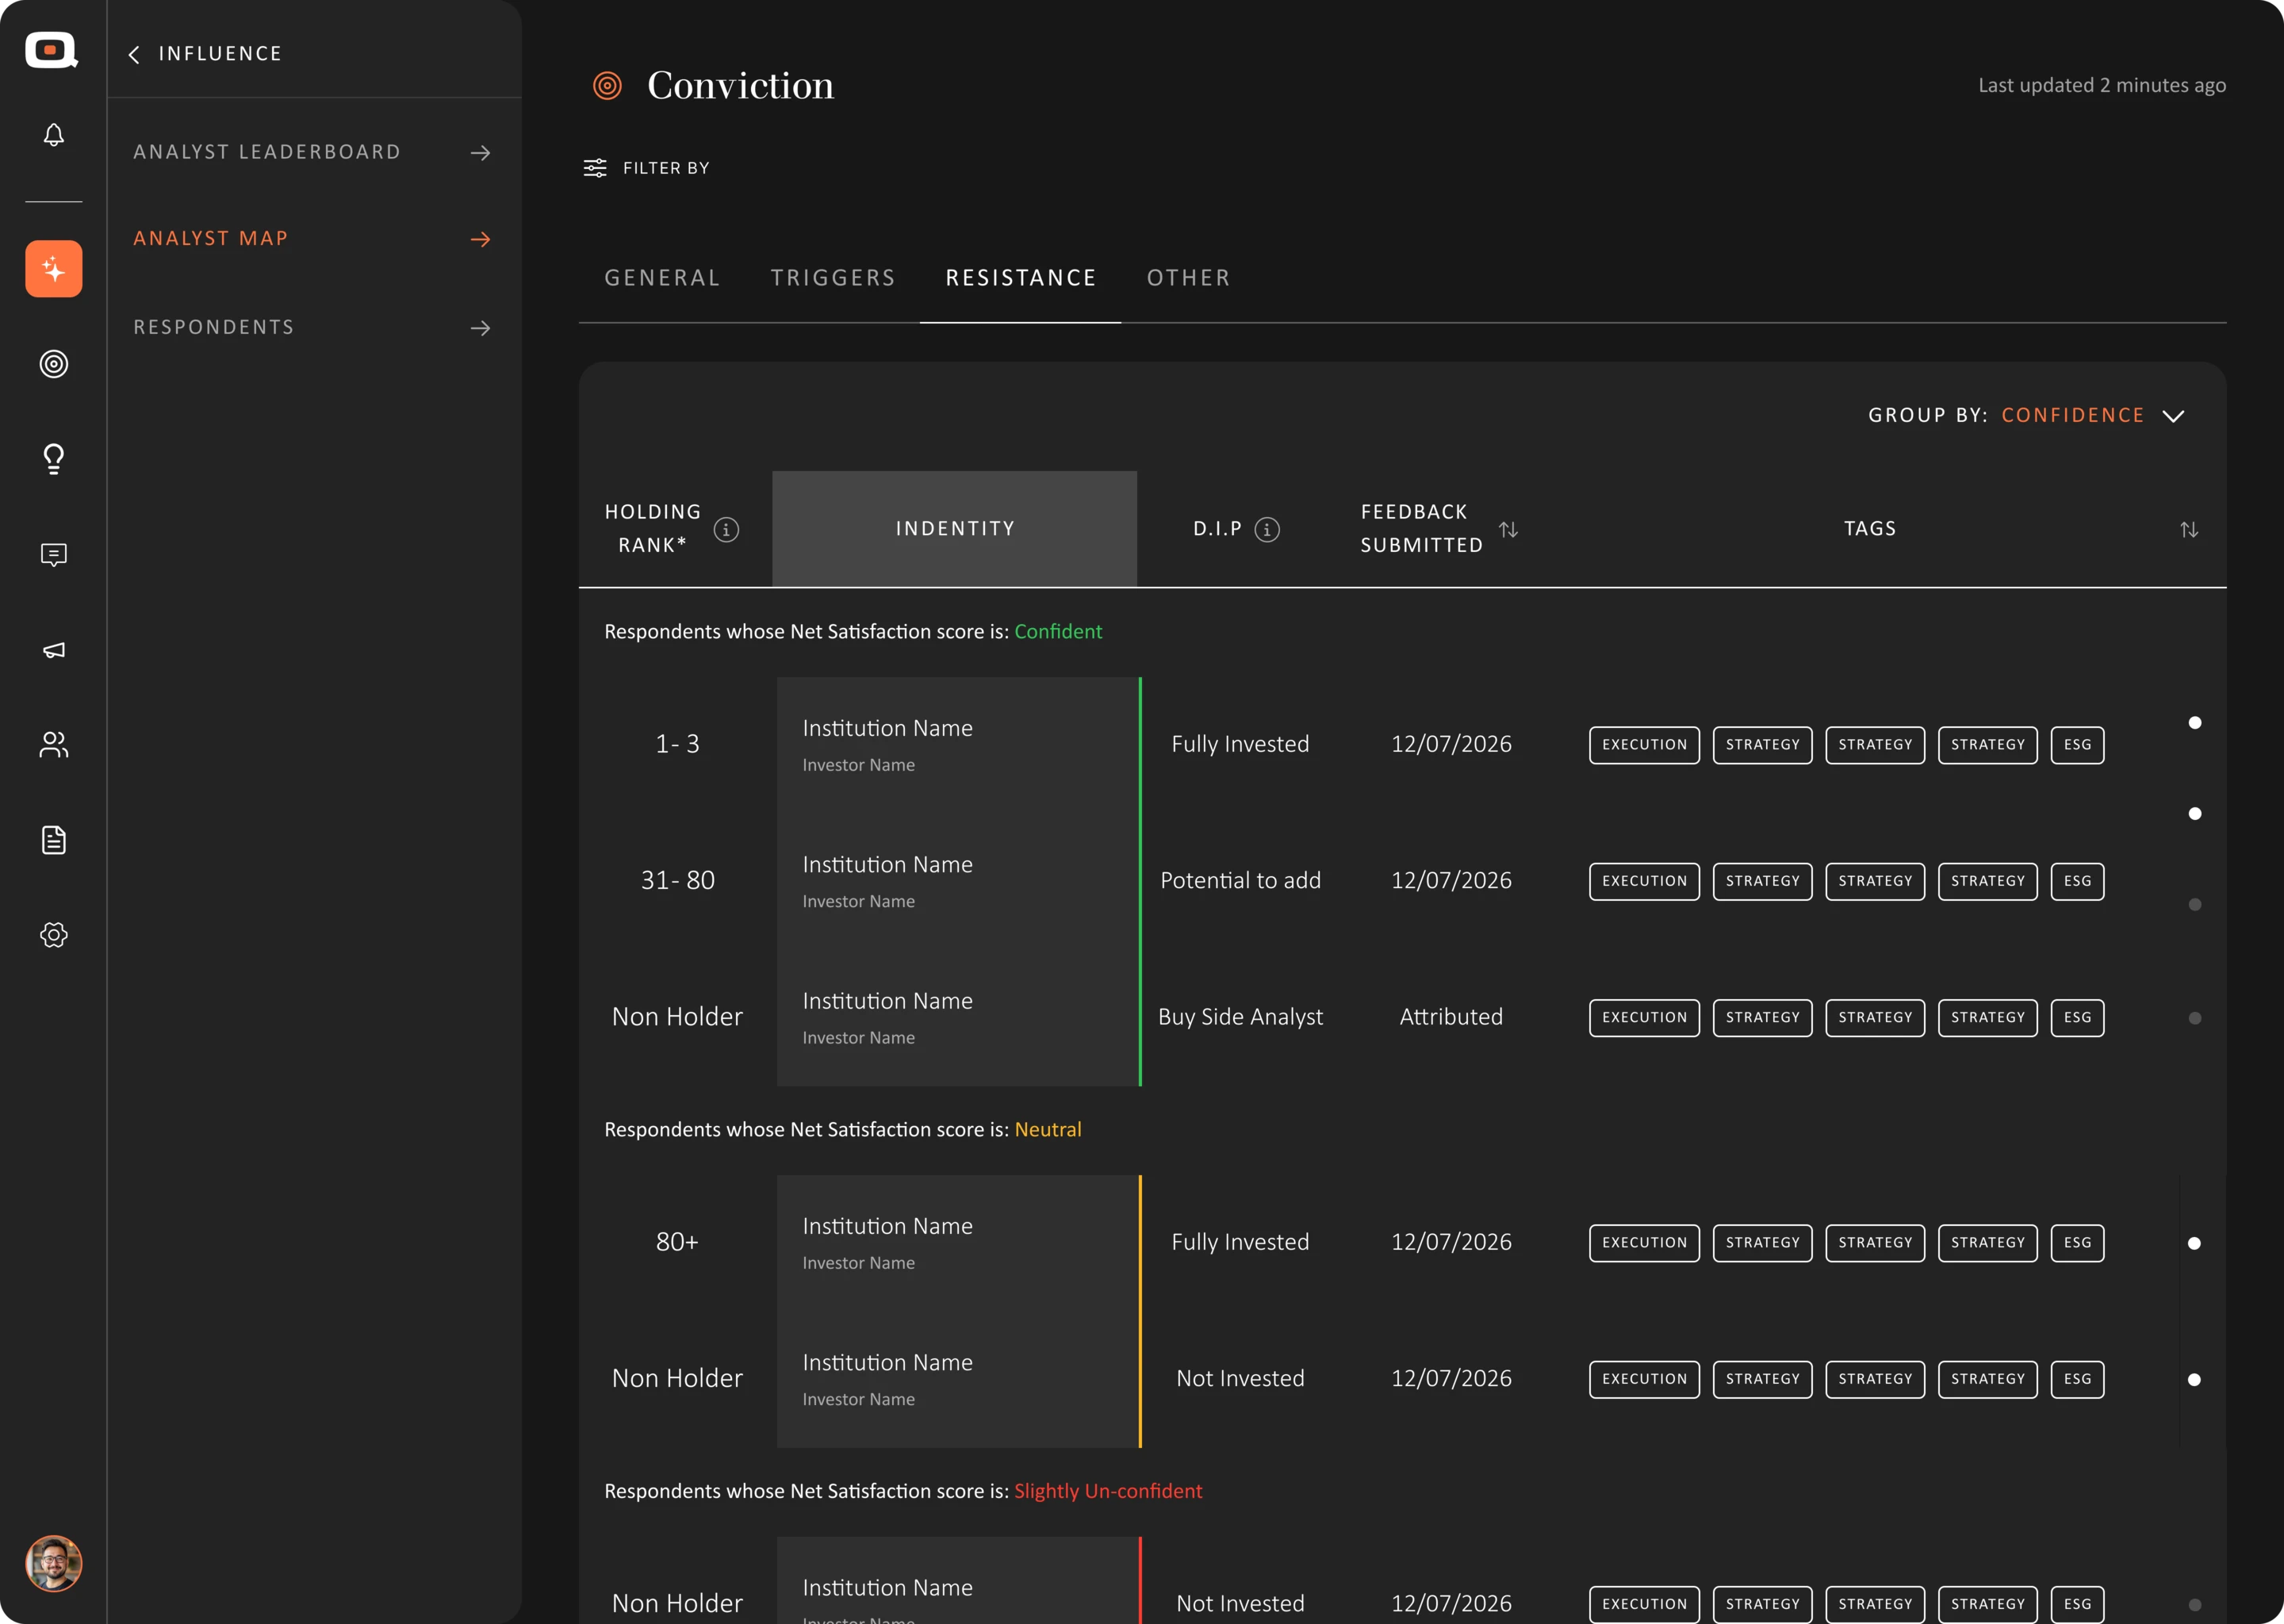Image resolution: width=2284 pixels, height=1624 pixels.
Task: Open the lightbulb insights sidebar icon
Action: pos(54,459)
